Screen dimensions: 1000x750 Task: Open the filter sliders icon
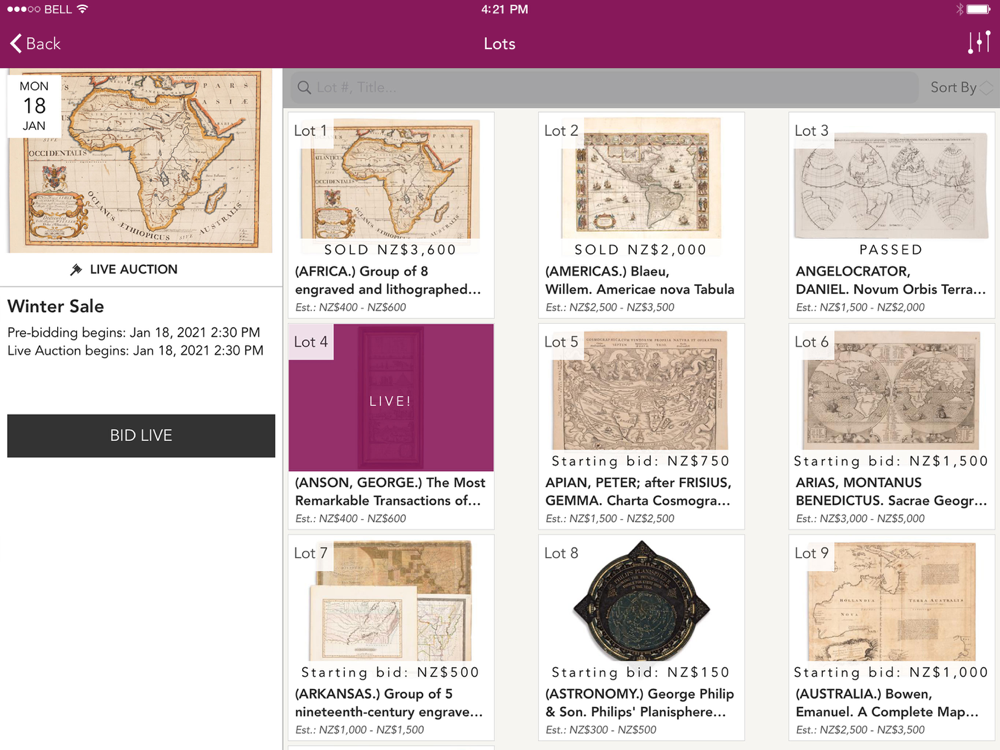979,43
